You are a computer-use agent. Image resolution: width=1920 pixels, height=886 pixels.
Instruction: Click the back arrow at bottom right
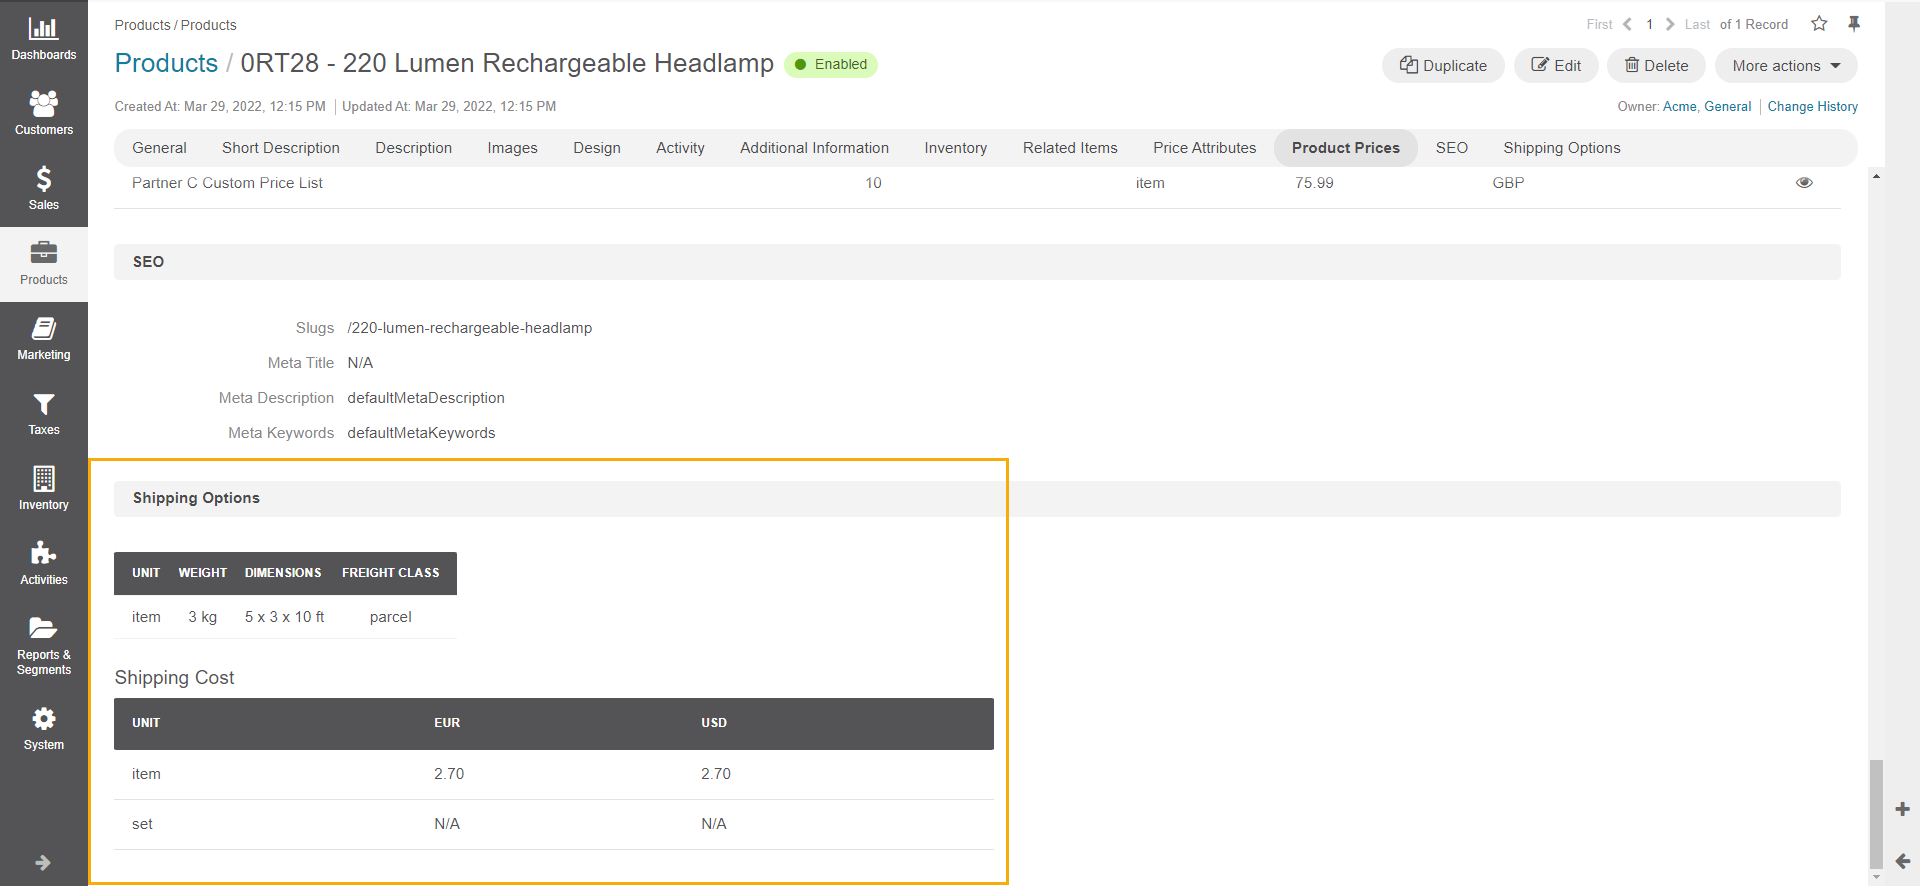pos(1902,861)
